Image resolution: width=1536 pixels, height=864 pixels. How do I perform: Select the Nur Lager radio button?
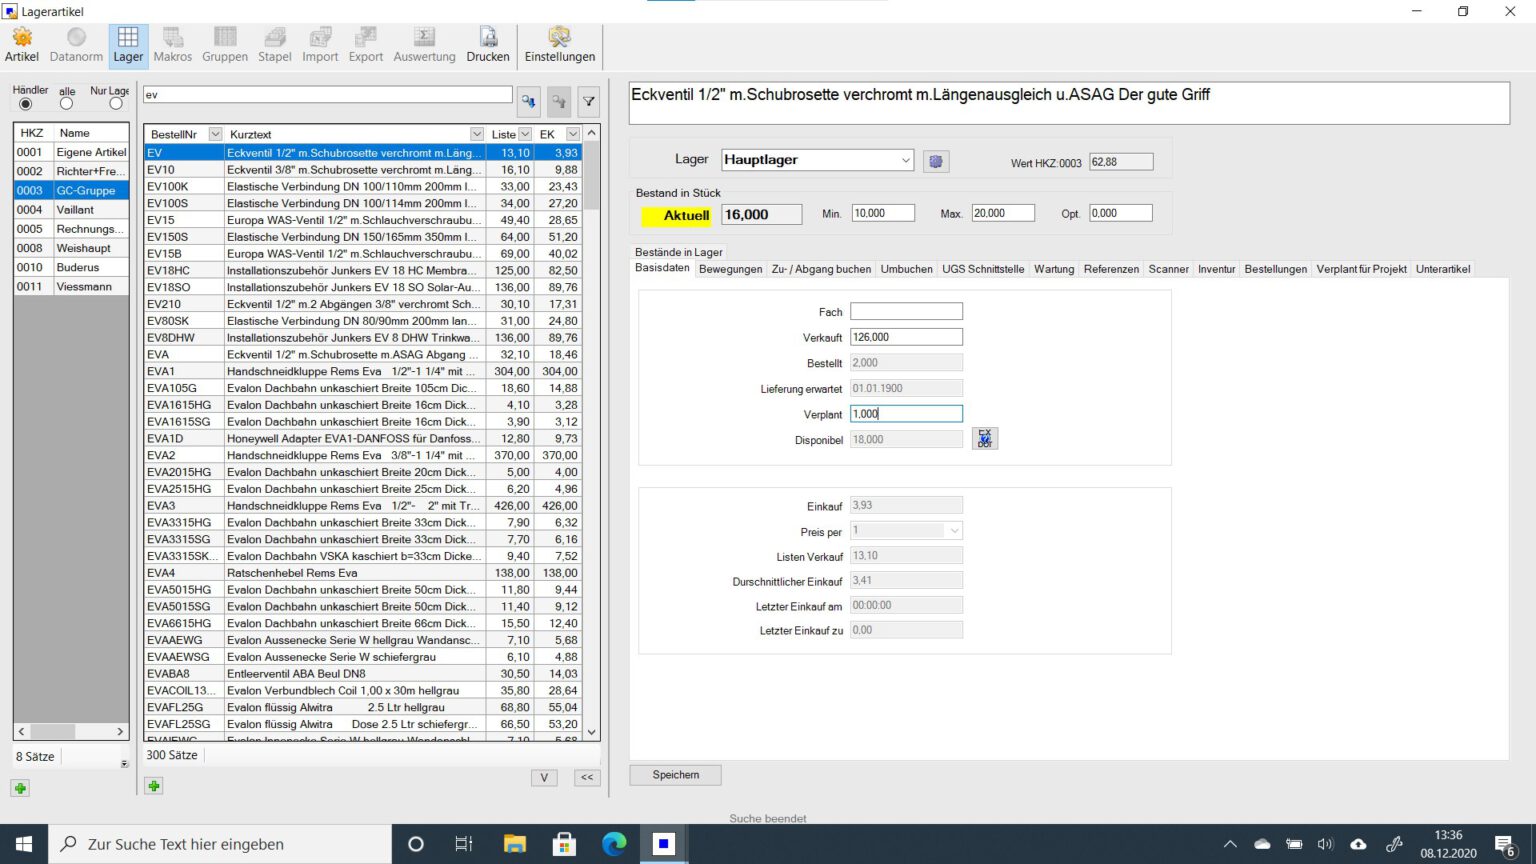point(116,104)
